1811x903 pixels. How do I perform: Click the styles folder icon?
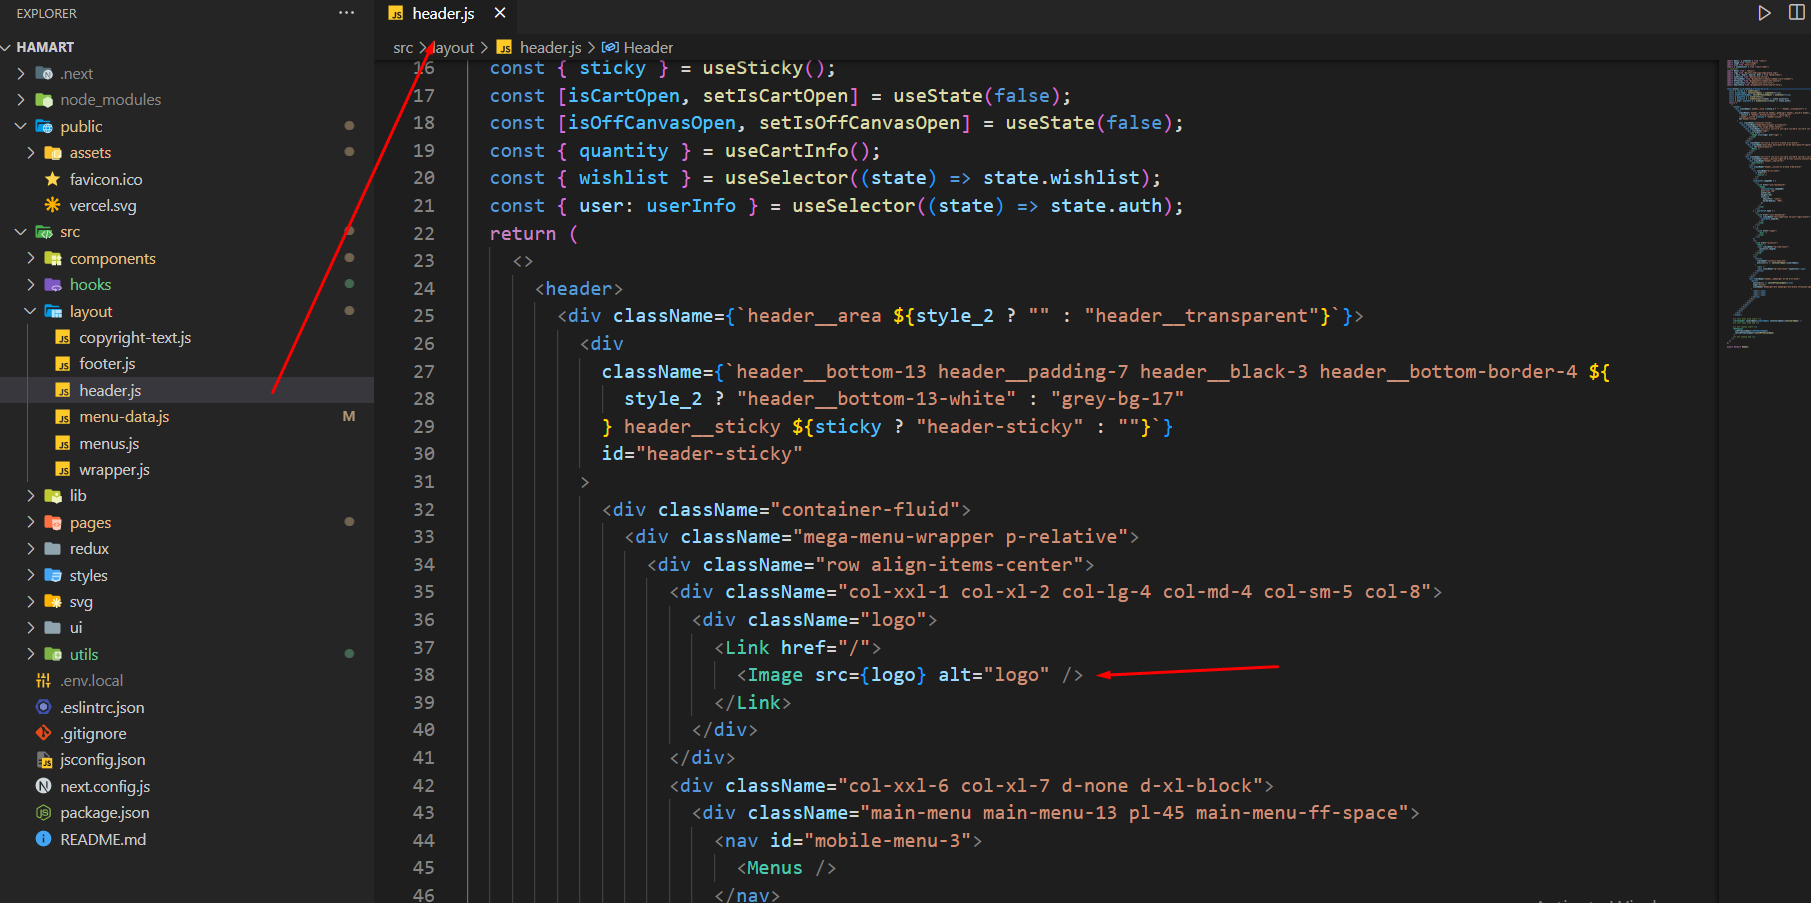coord(54,575)
